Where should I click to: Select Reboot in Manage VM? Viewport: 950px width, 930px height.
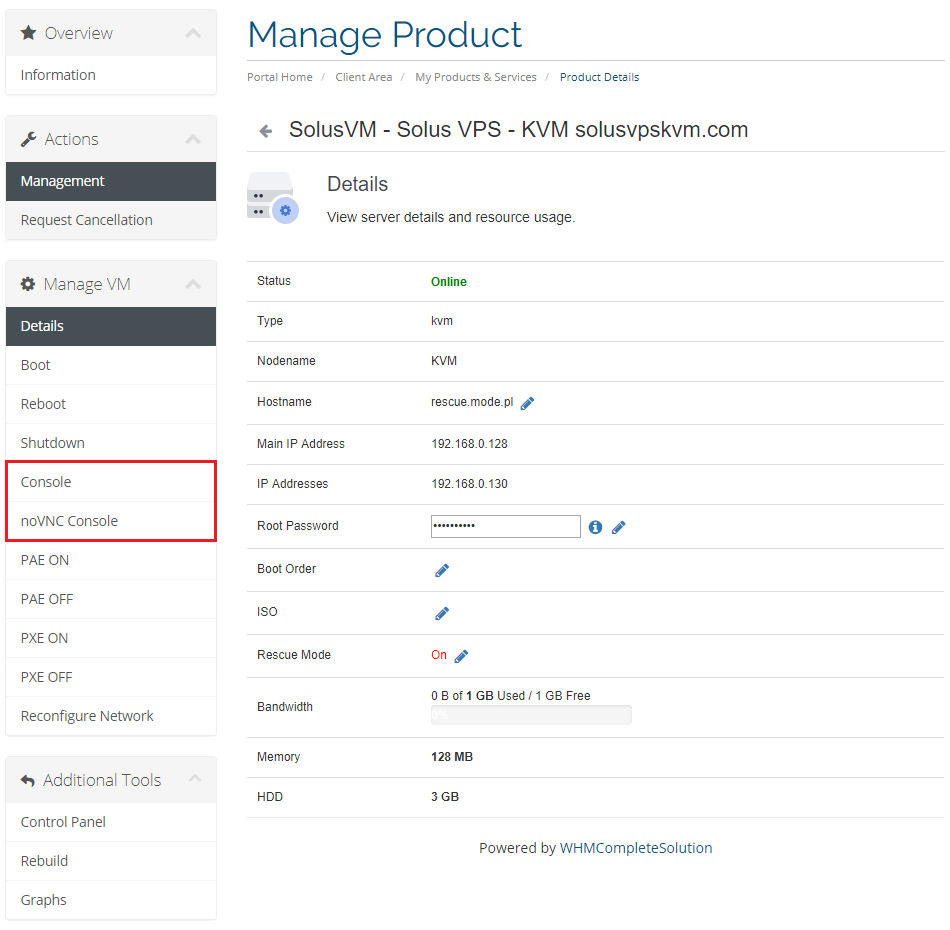[111, 404]
